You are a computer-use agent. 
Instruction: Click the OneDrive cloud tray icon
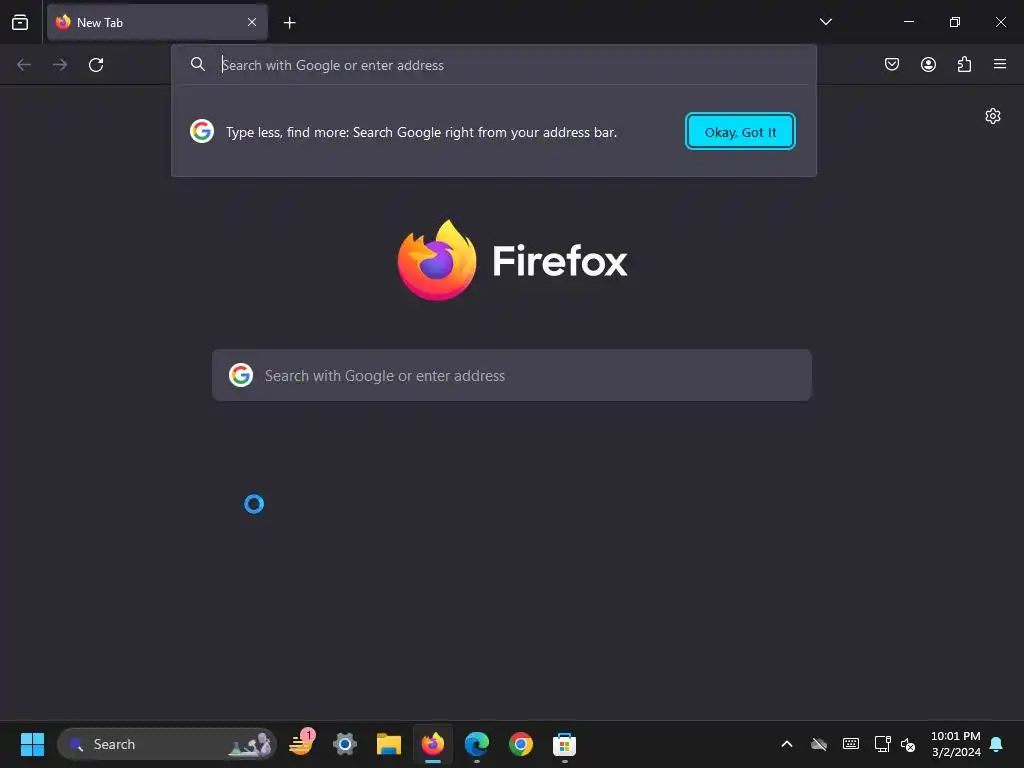tap(819, 744)
